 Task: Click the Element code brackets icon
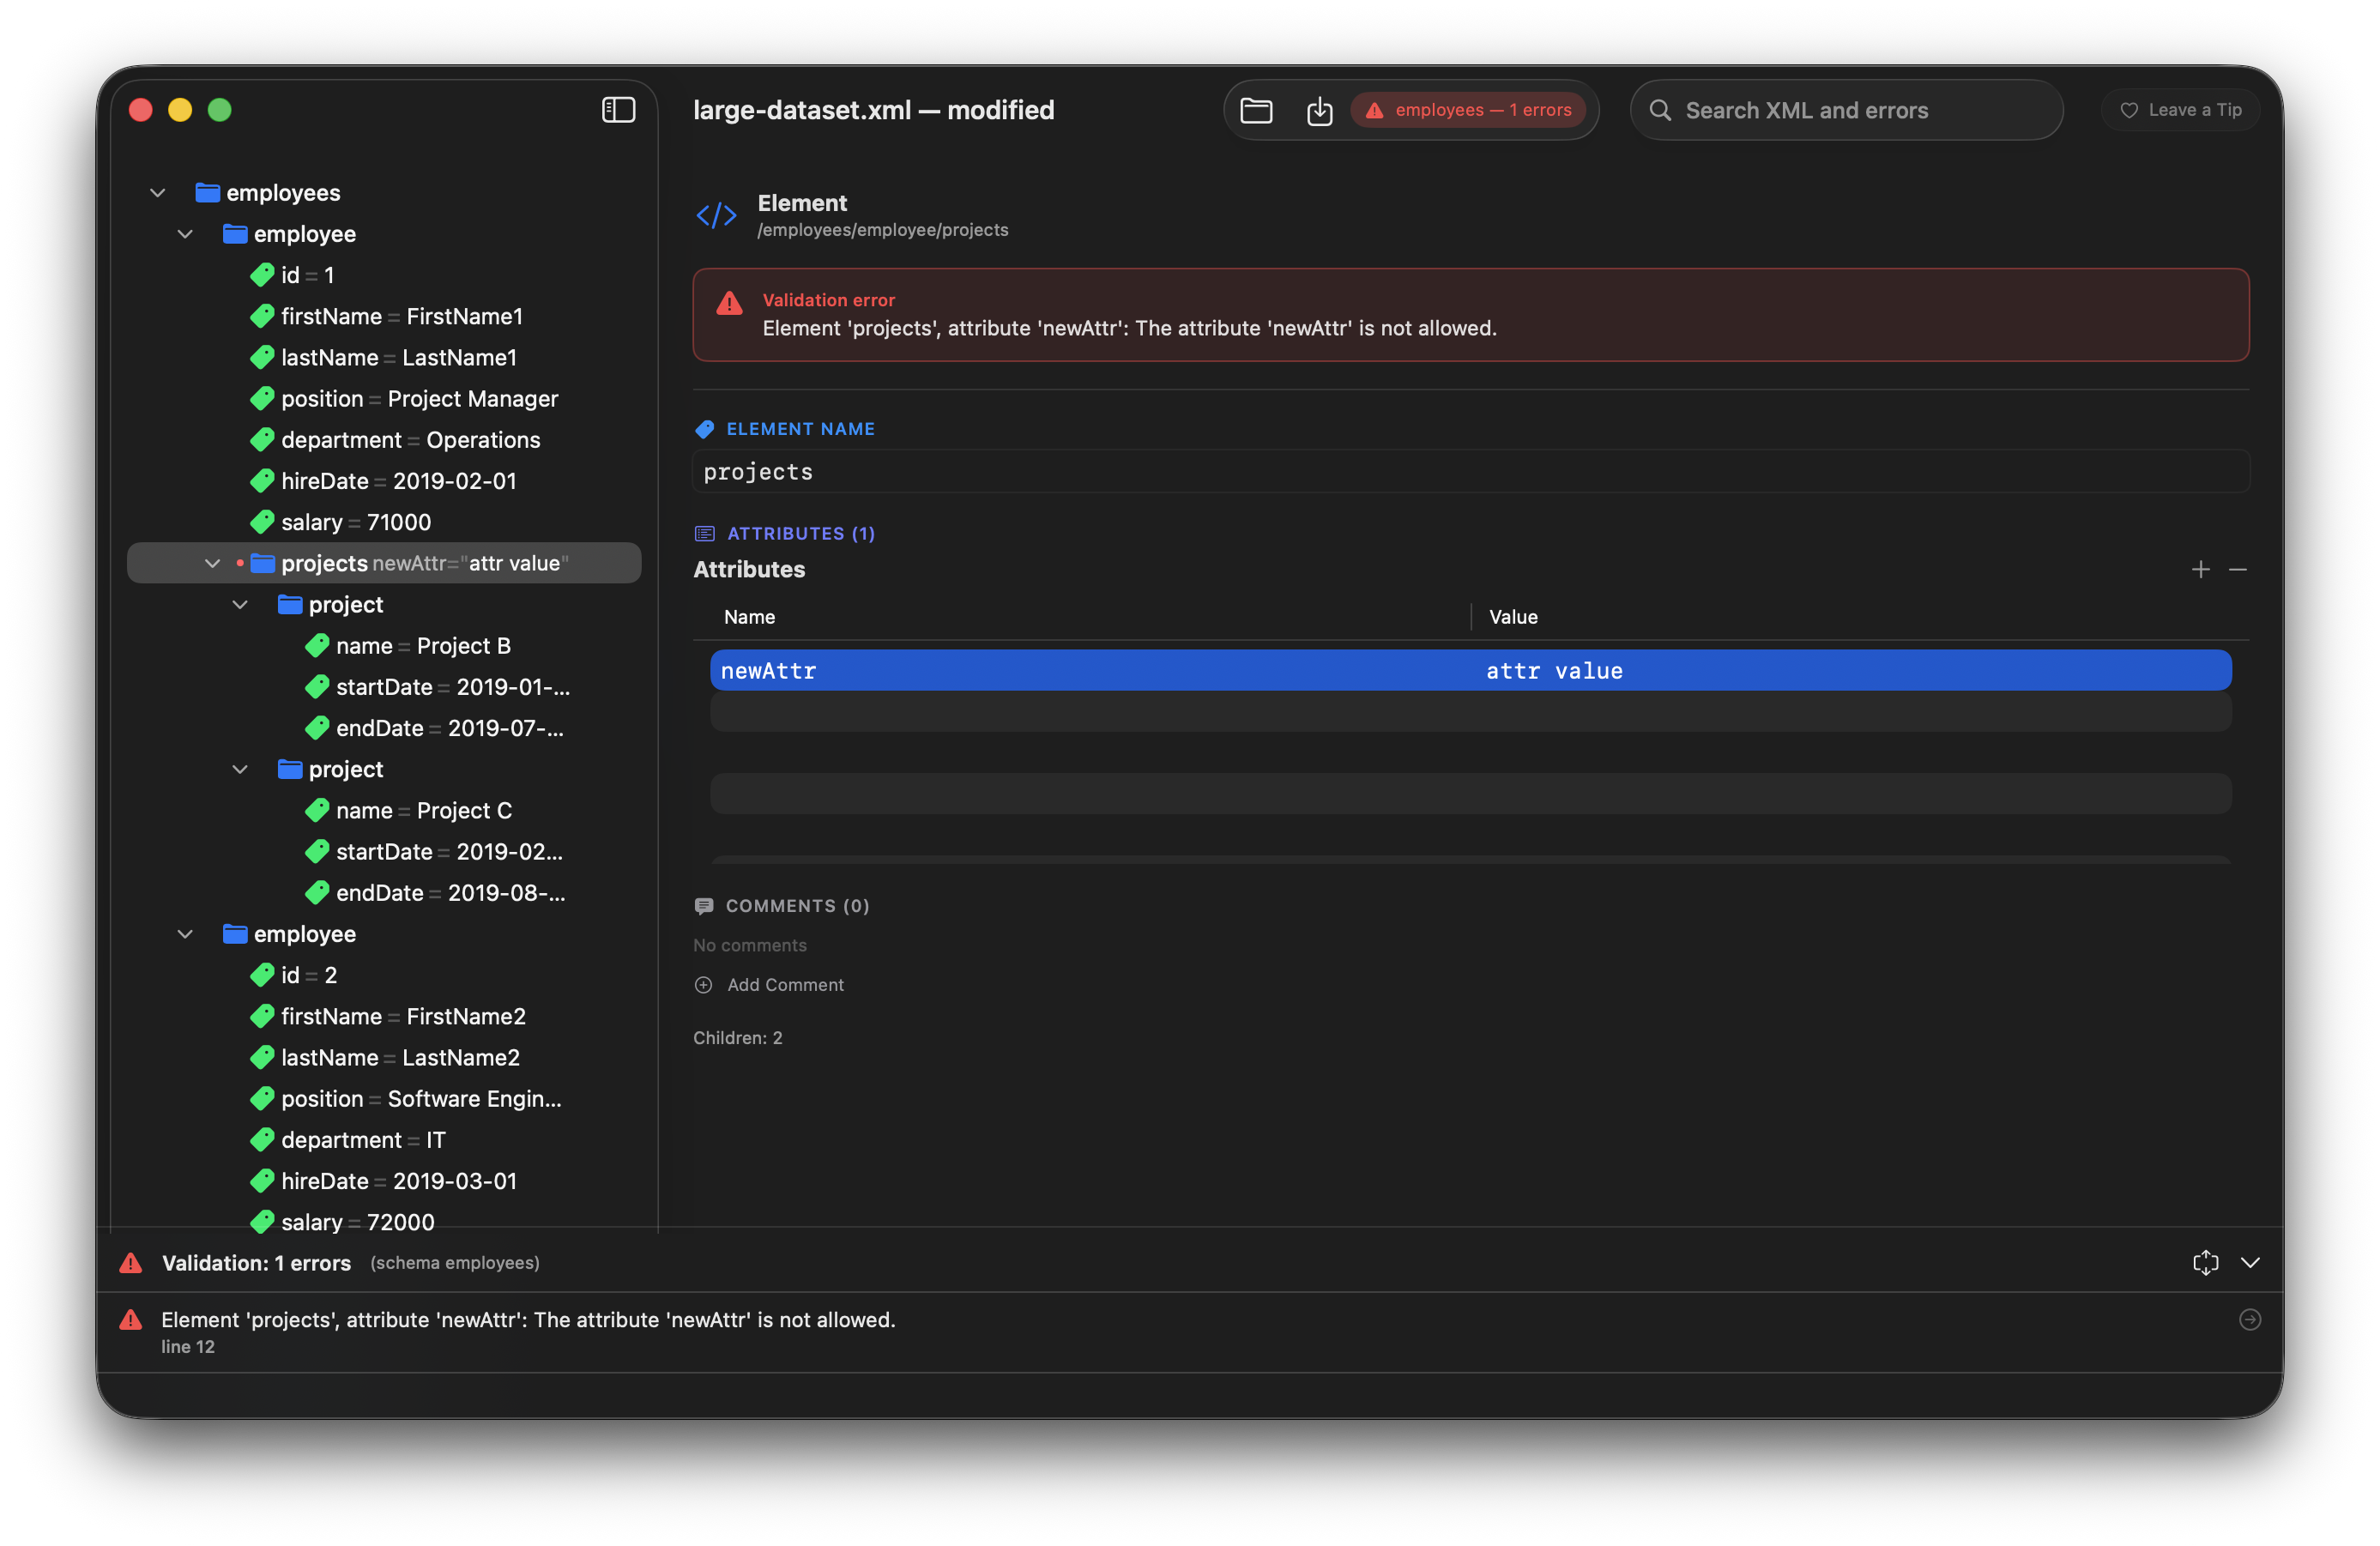(716, 215)
